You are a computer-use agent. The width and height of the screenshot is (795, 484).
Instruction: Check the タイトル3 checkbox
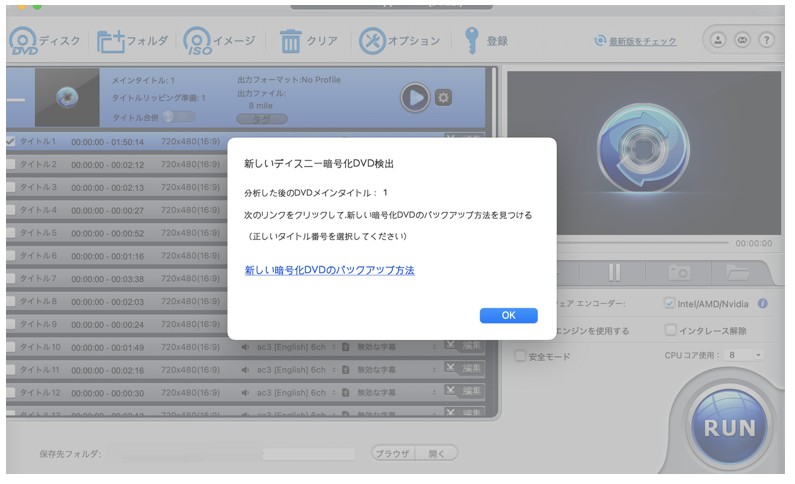pos(10,187)
